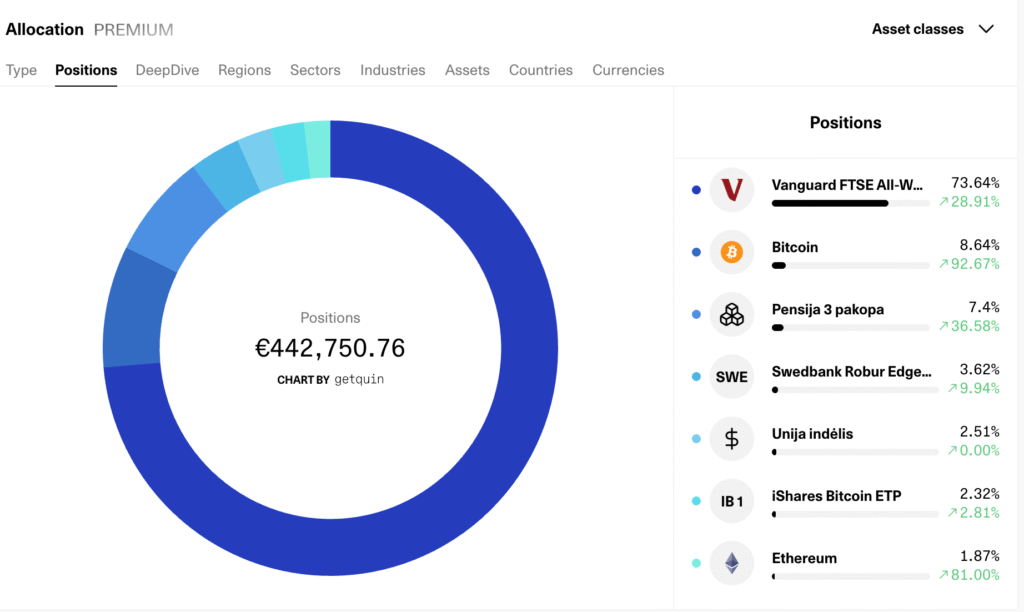Open the Swedbank Robur Edge position entry

(x=851, y=371)
